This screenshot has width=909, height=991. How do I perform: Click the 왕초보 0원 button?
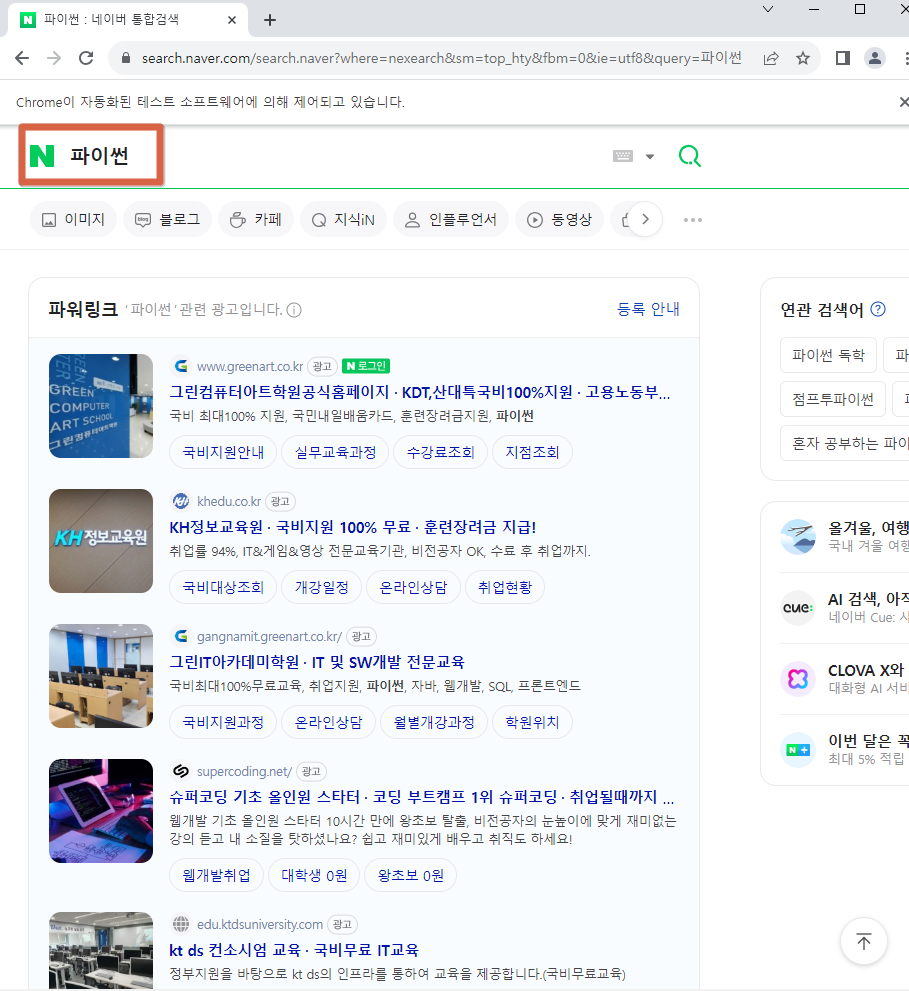tap(410, 875)
